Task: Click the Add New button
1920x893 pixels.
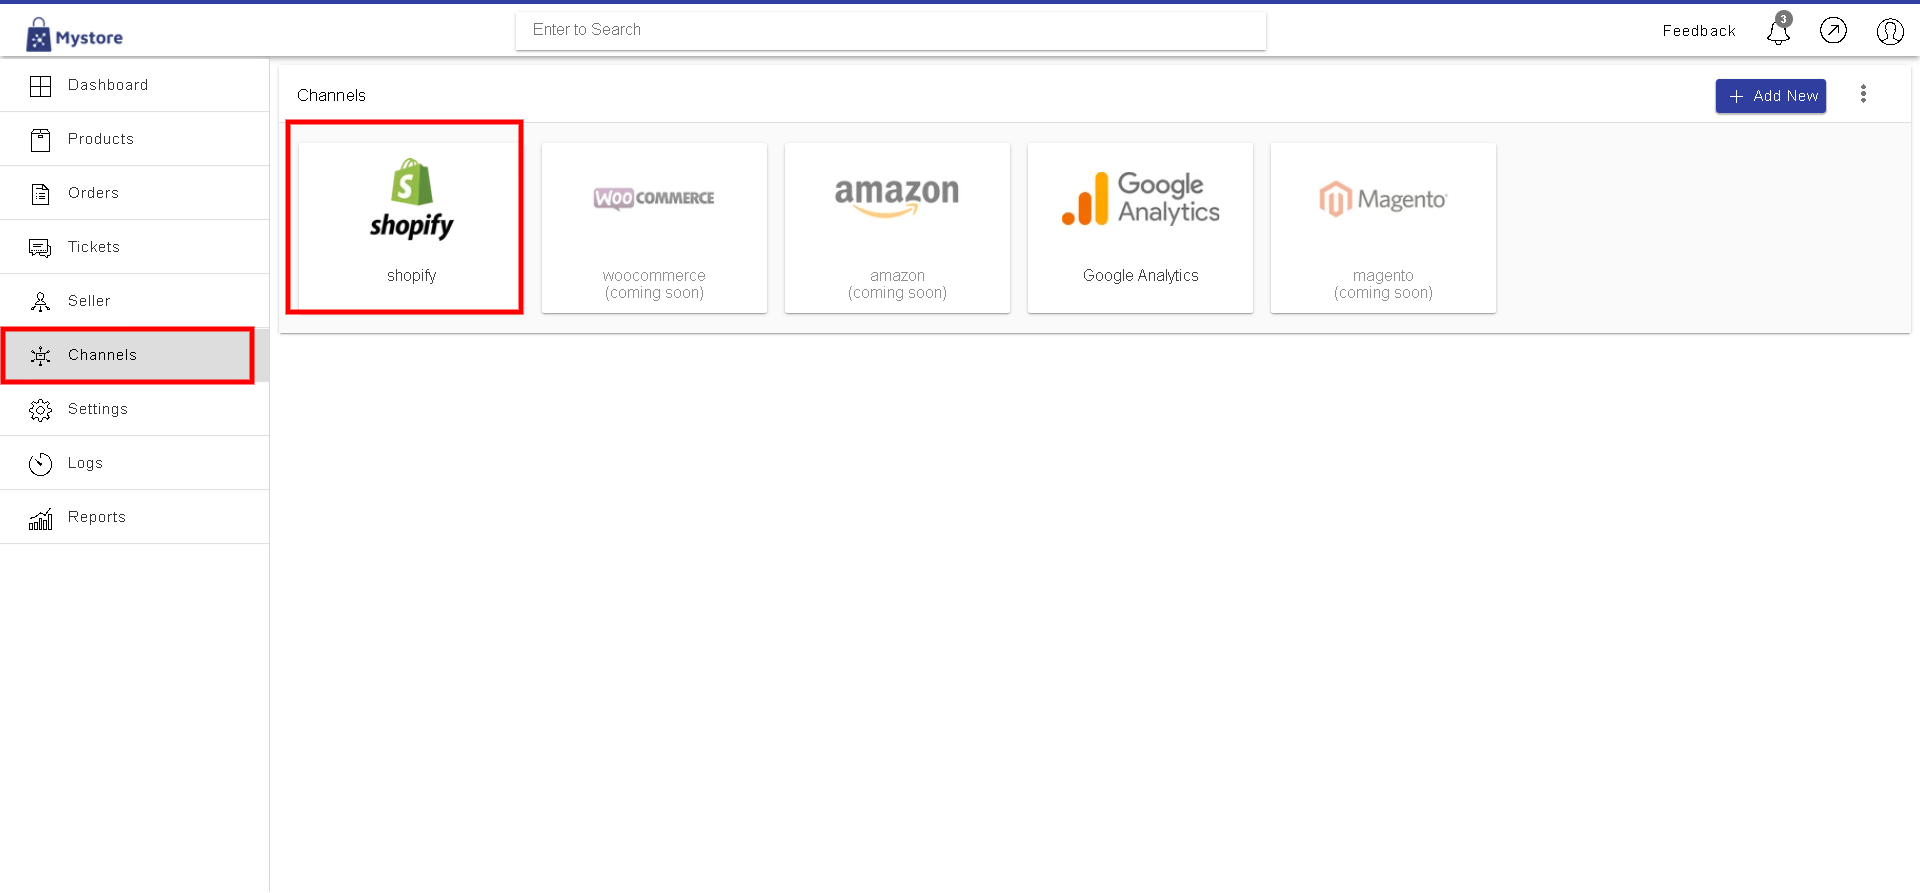Action: [x=1771, y=96]
